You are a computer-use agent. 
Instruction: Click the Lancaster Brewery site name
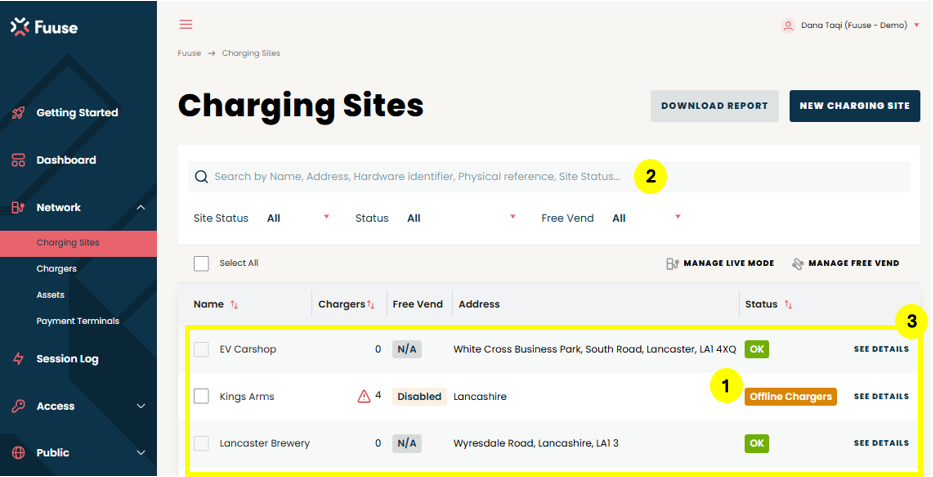(x=265, y=443)
